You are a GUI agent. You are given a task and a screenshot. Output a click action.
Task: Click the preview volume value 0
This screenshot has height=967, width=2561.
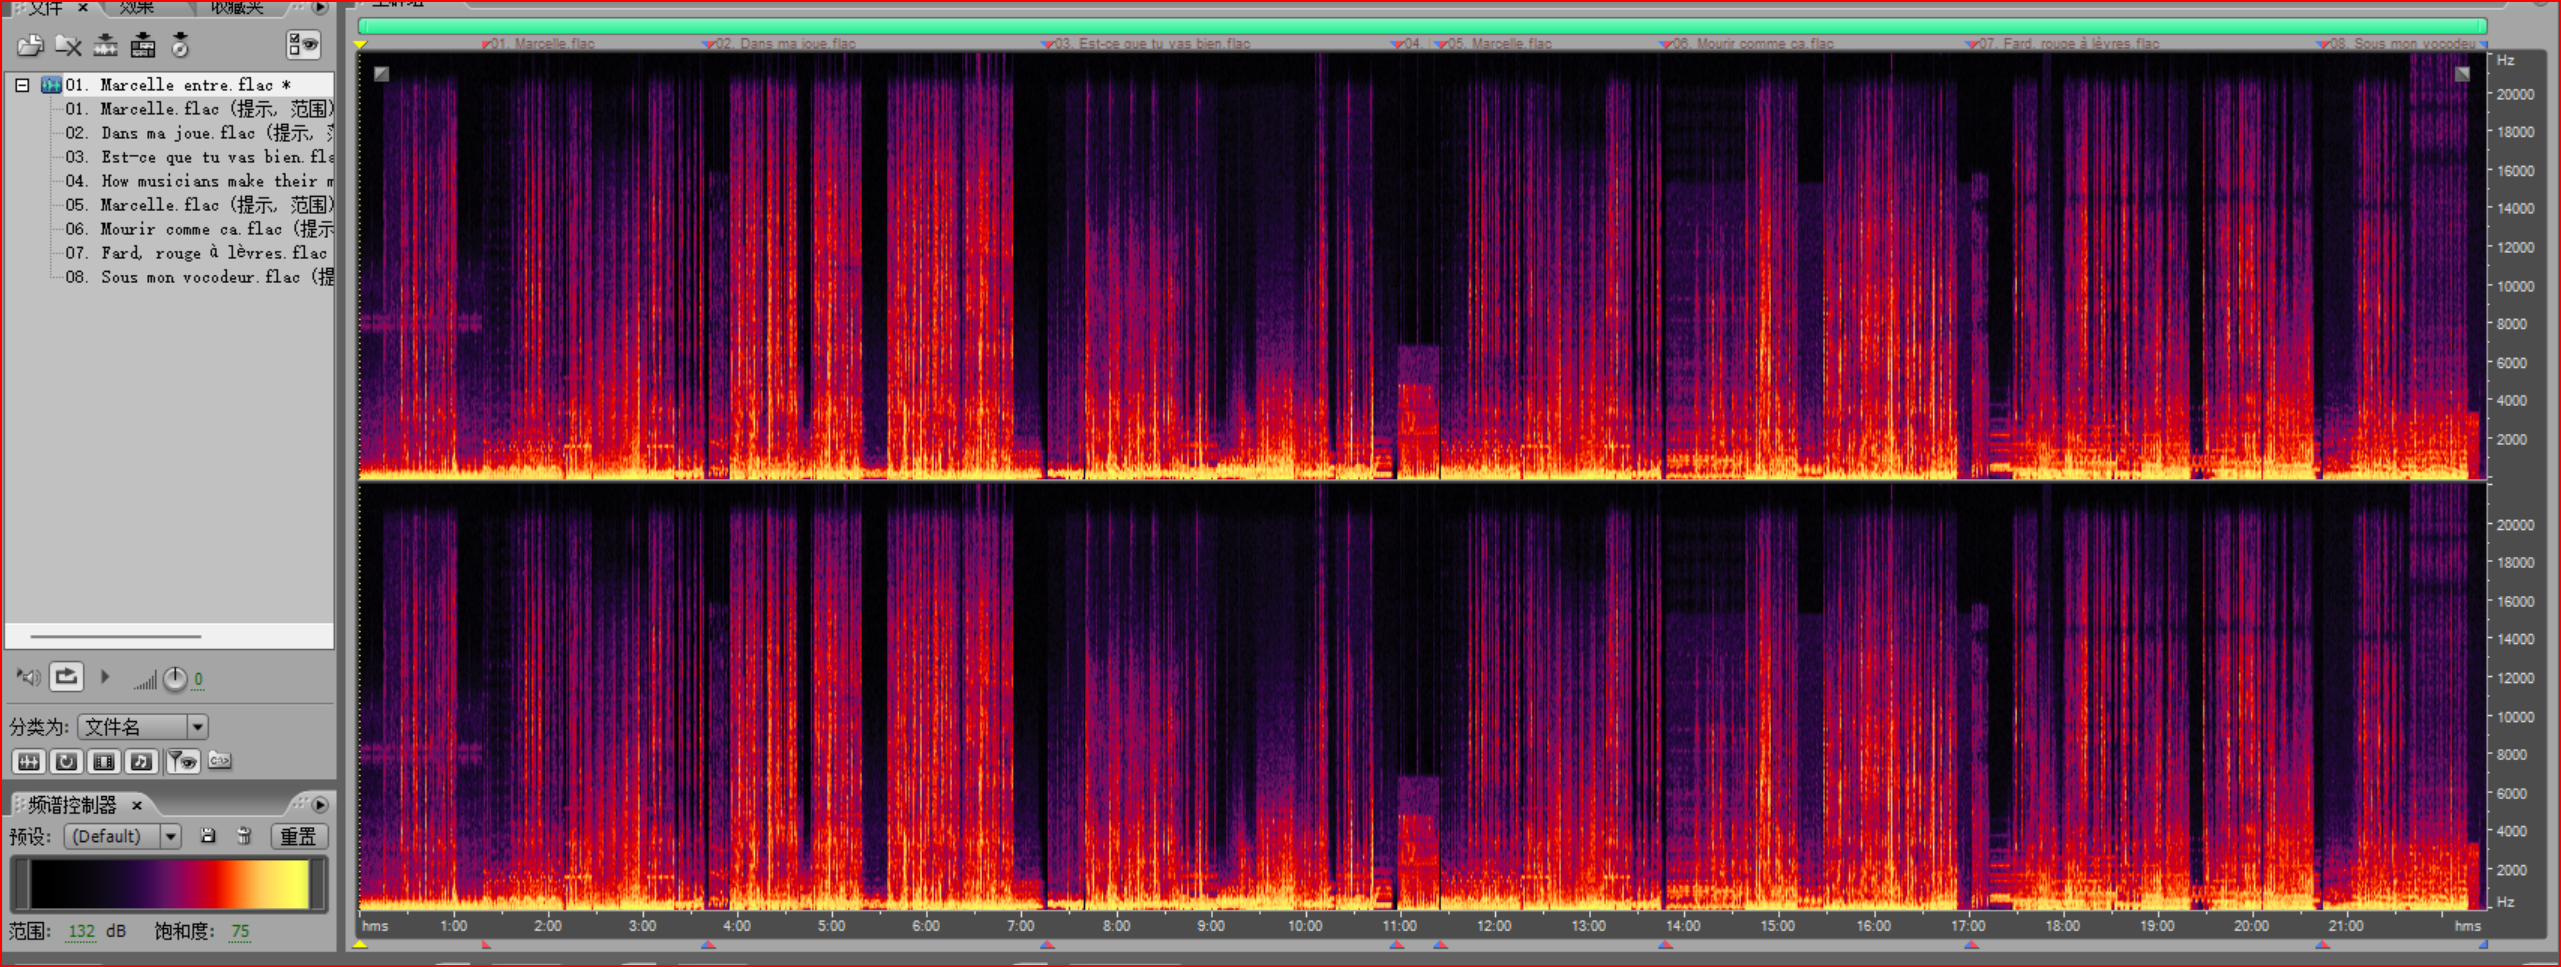pyautogui.click(x=198, y=680)
